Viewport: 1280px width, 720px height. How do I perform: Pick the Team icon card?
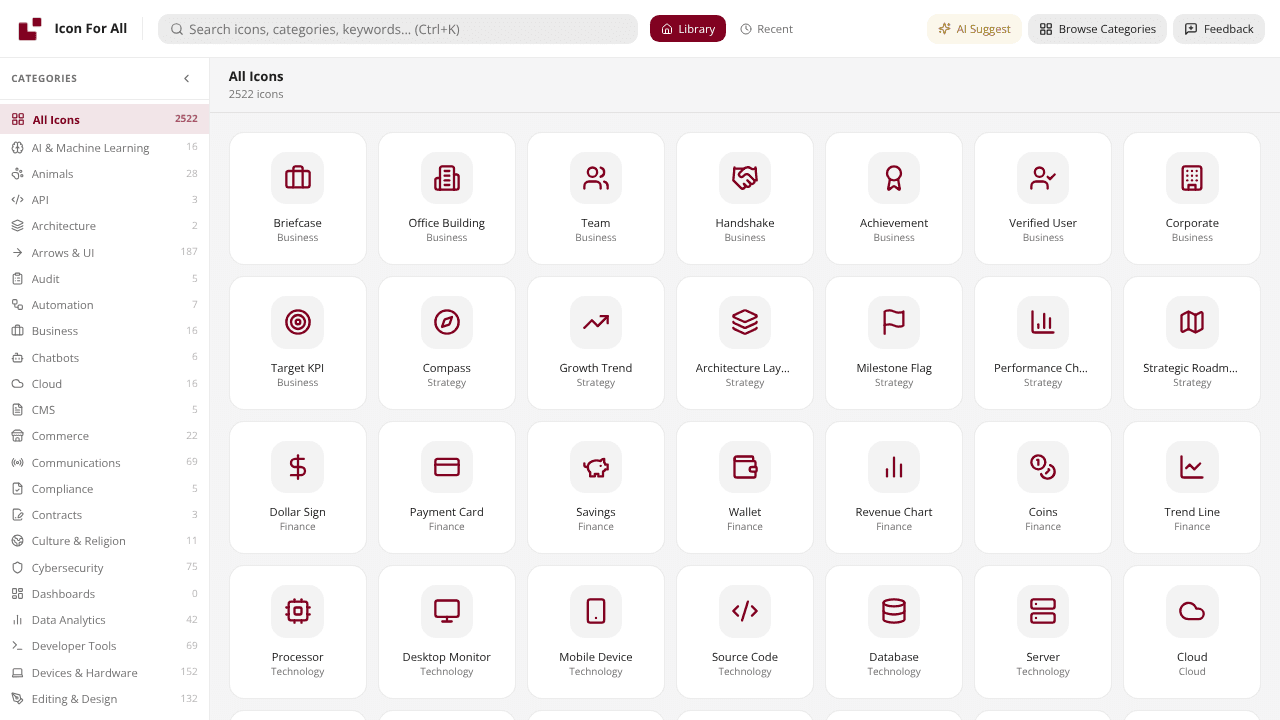[x=596, y=198]
